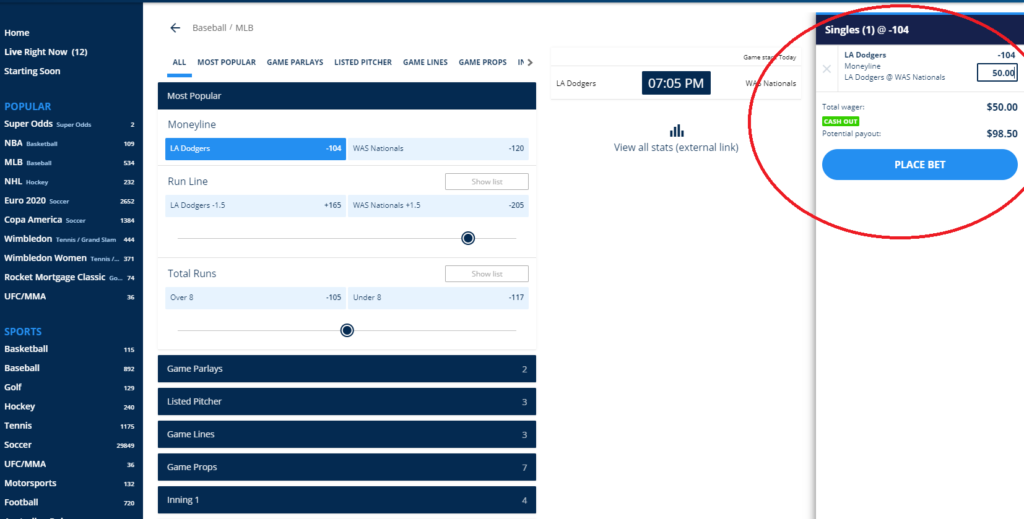Image resolution: width=1024 pixels, height=519 pixels.
Task: Open UFC/MMA under Popular
Action: [x=69, y=296]
